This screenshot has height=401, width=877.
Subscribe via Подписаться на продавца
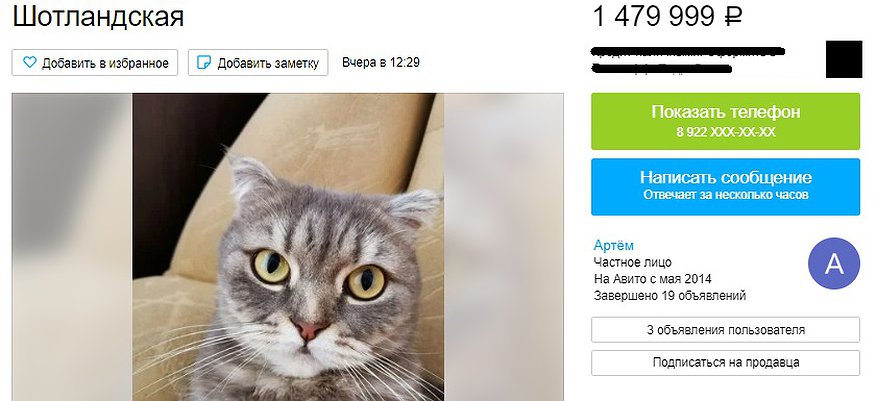click(725, 363)
